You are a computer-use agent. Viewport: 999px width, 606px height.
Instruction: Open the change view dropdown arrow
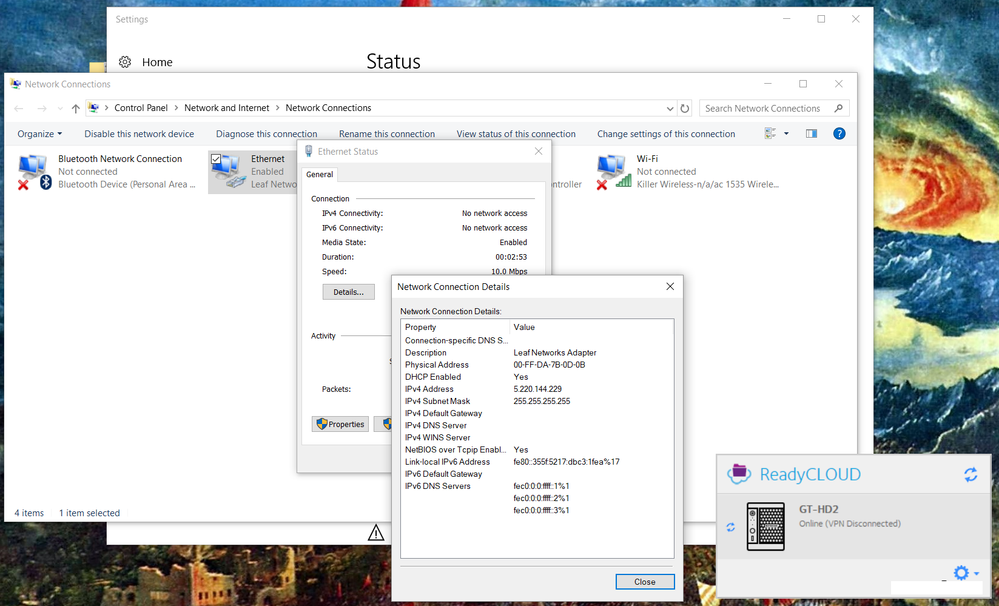tap(786, 134)
